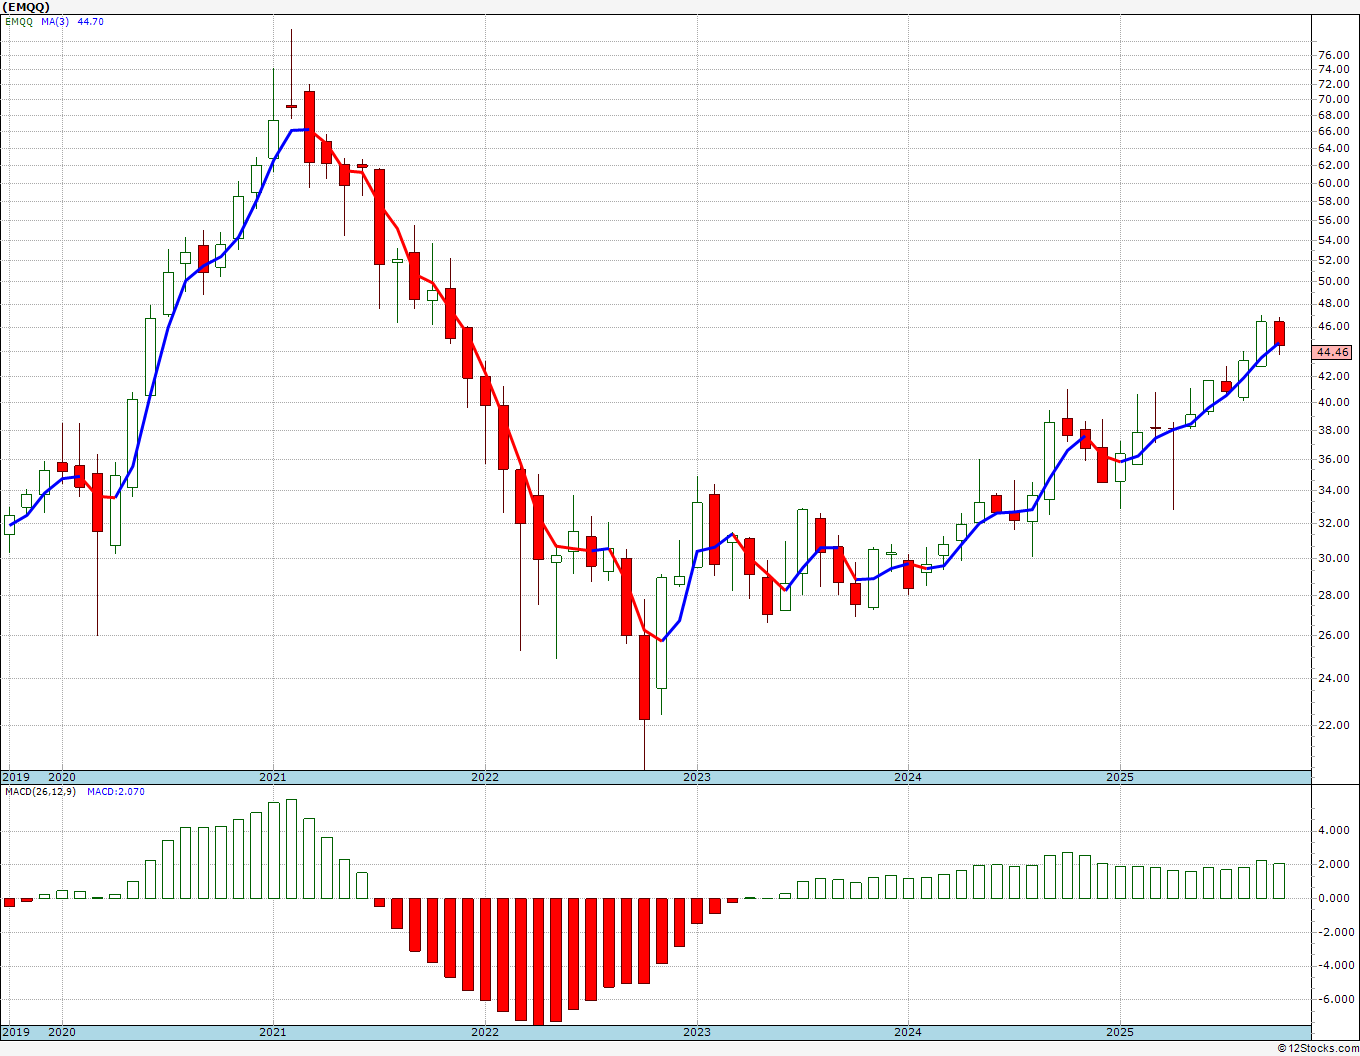Click the "76.00" price axis label
This screenshot has height=1056, width=1360.
pyautogui.click(x=1334, y=55)
